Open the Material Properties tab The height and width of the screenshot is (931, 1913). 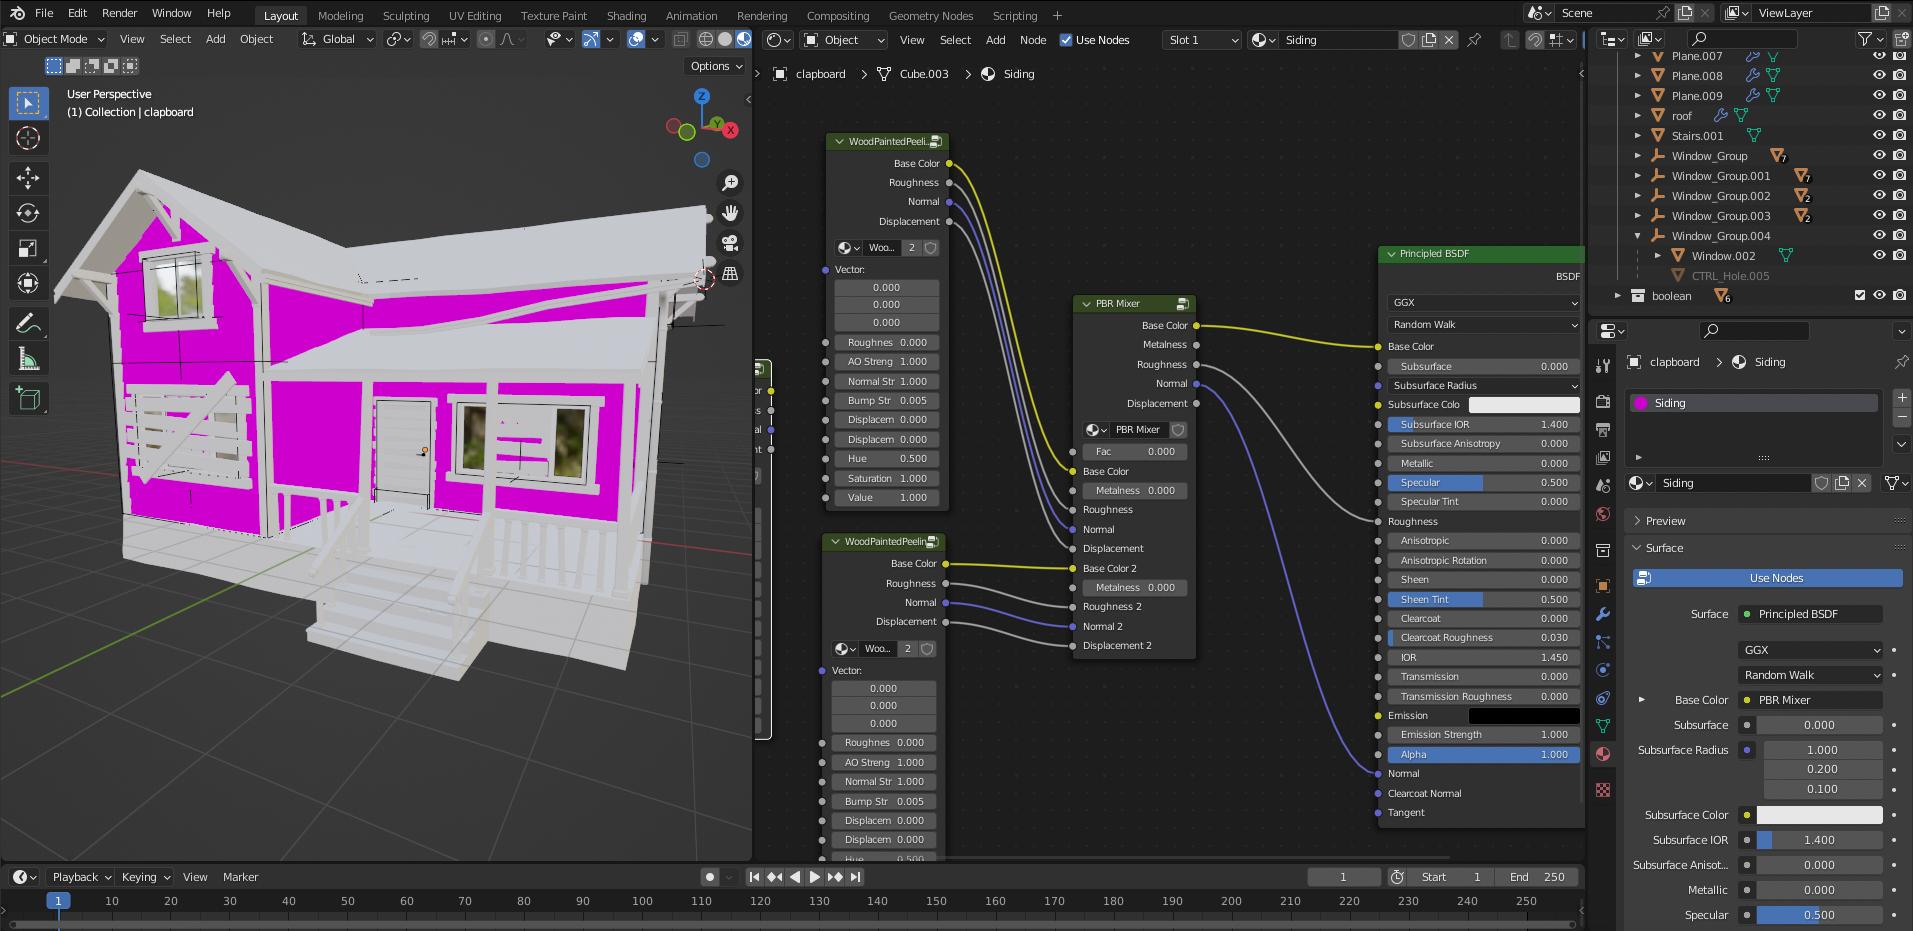pos(1604,755)
